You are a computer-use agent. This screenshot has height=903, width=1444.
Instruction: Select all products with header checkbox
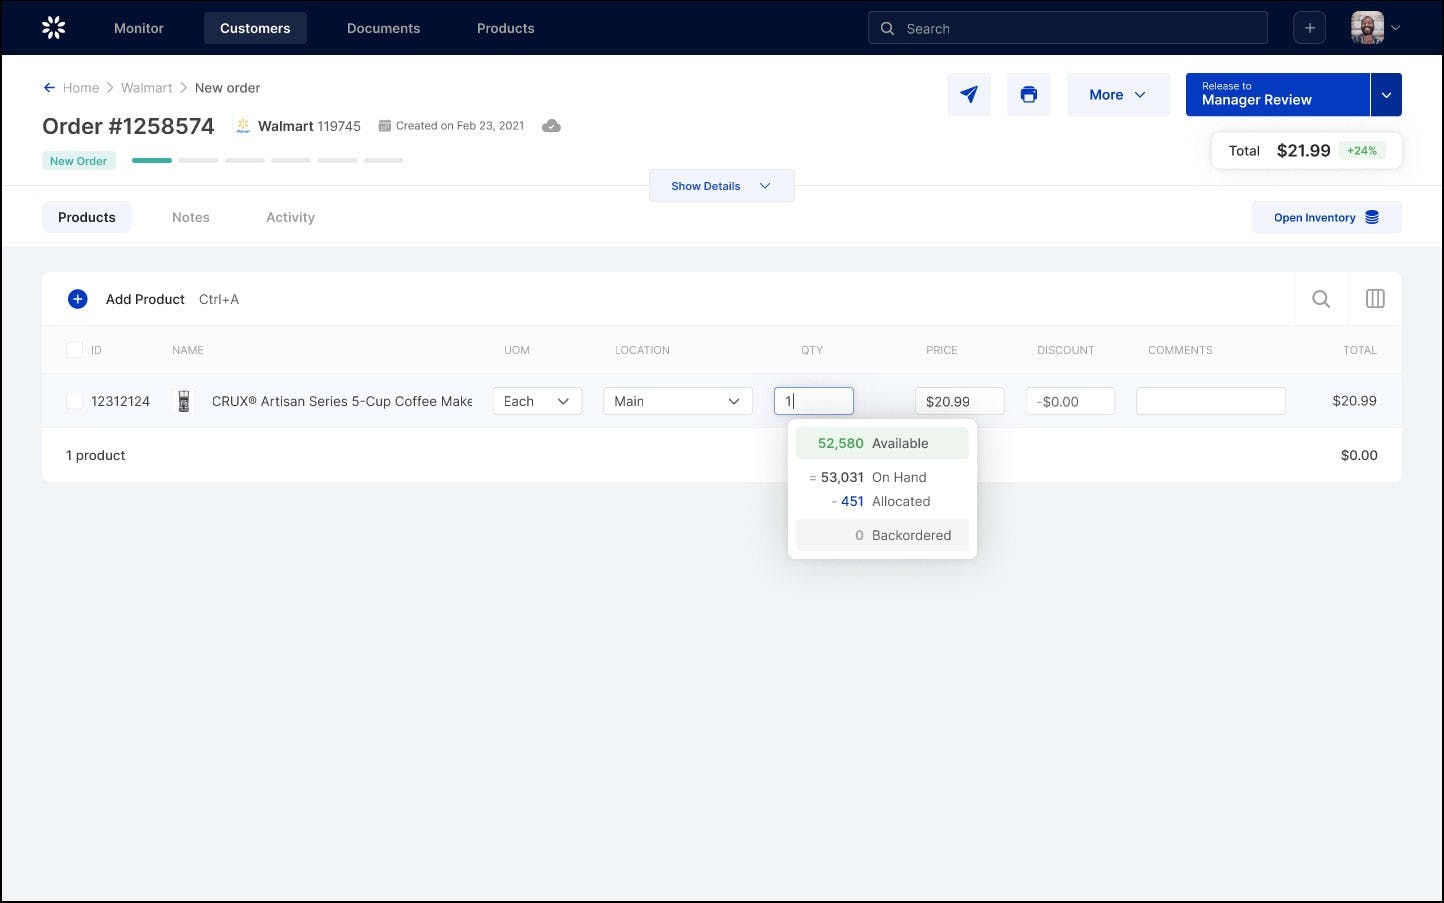click(x=74, y=350)
